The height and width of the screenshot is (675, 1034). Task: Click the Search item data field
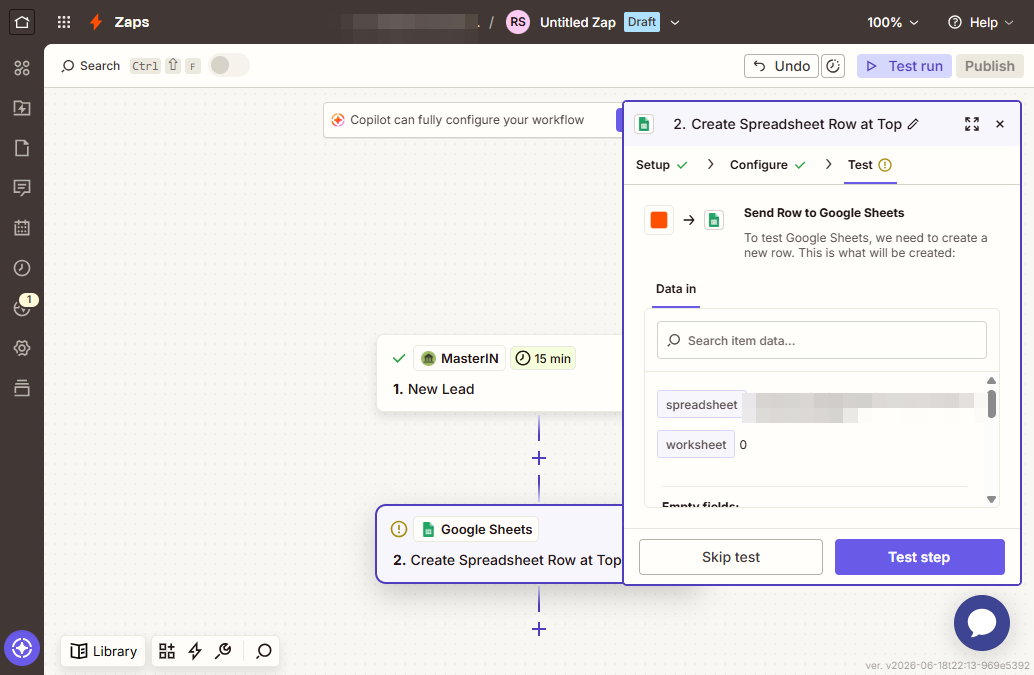[x=822, y=341]
